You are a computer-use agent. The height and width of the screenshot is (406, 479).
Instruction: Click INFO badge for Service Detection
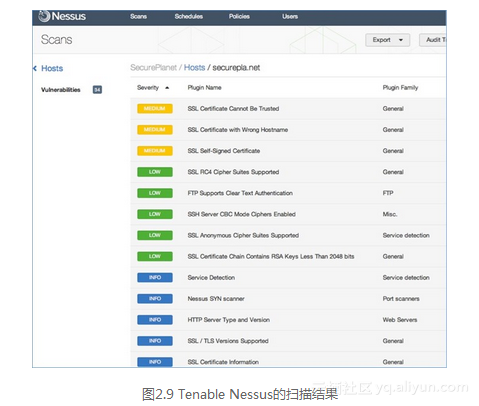(x=155, y=278)
